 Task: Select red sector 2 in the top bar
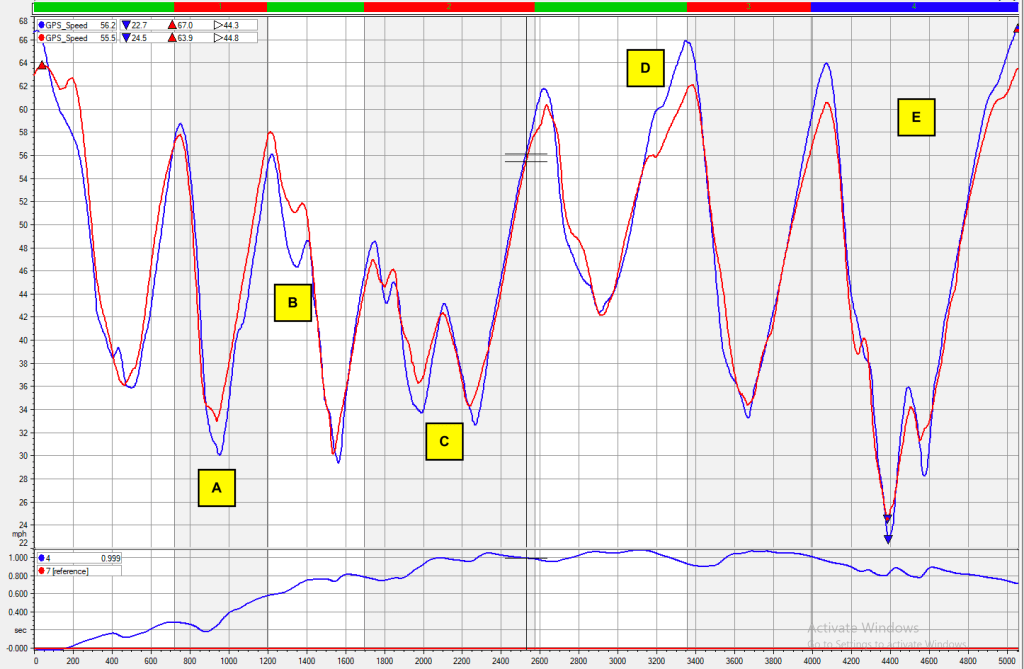pos(449,6)
